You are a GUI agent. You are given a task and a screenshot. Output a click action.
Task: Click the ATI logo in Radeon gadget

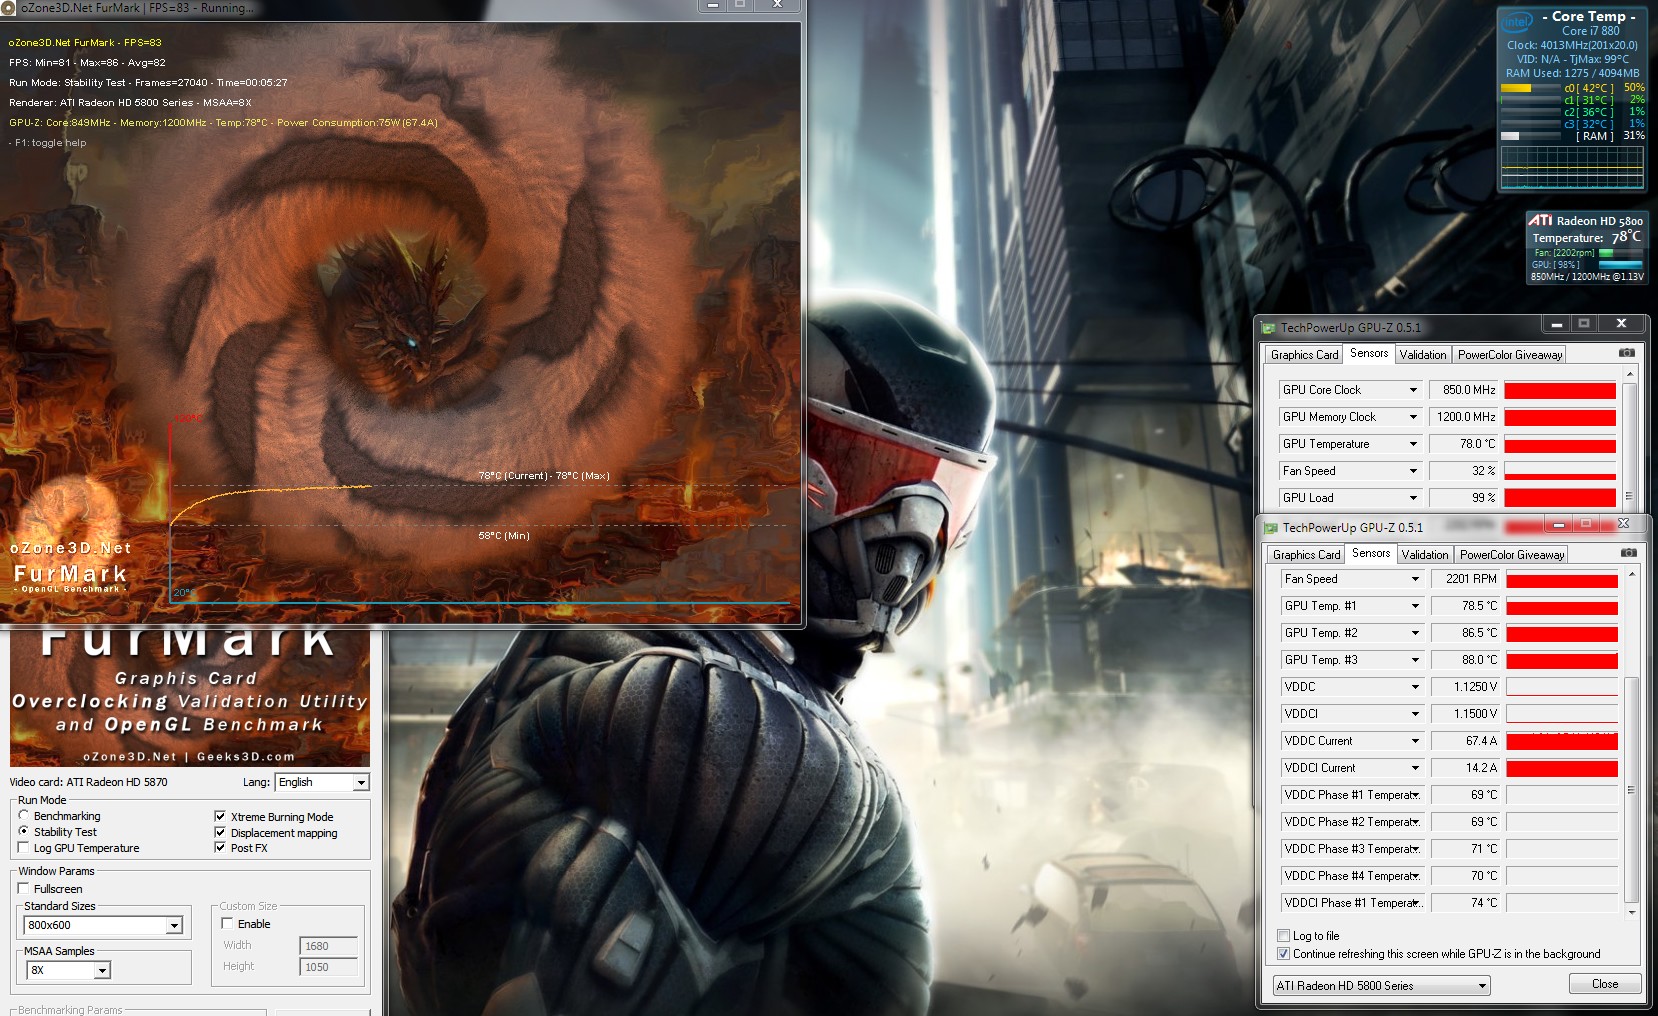pos(1540,220)
